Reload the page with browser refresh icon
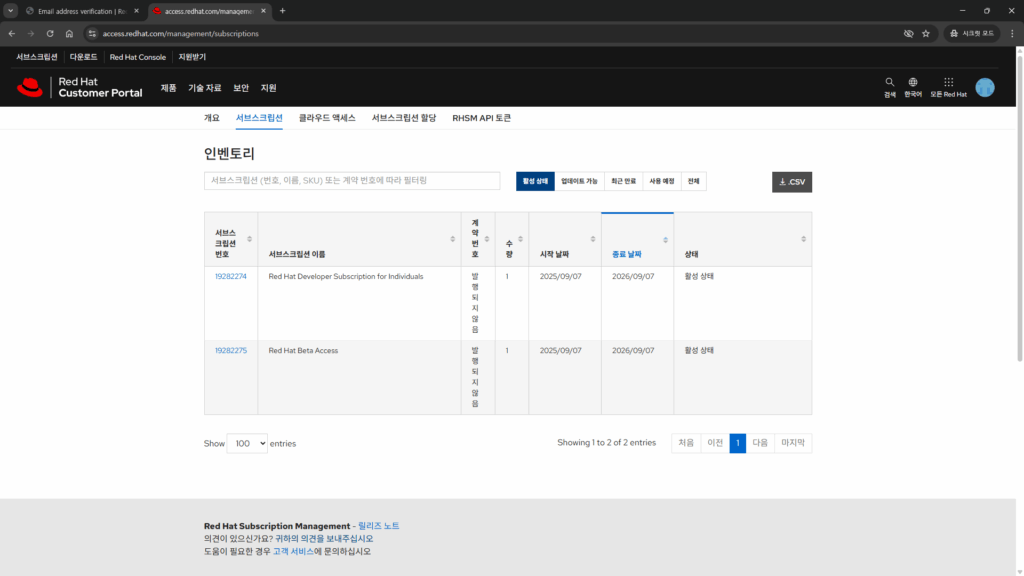This screenshot has height=576, width=1024. [x=50, y=33]
